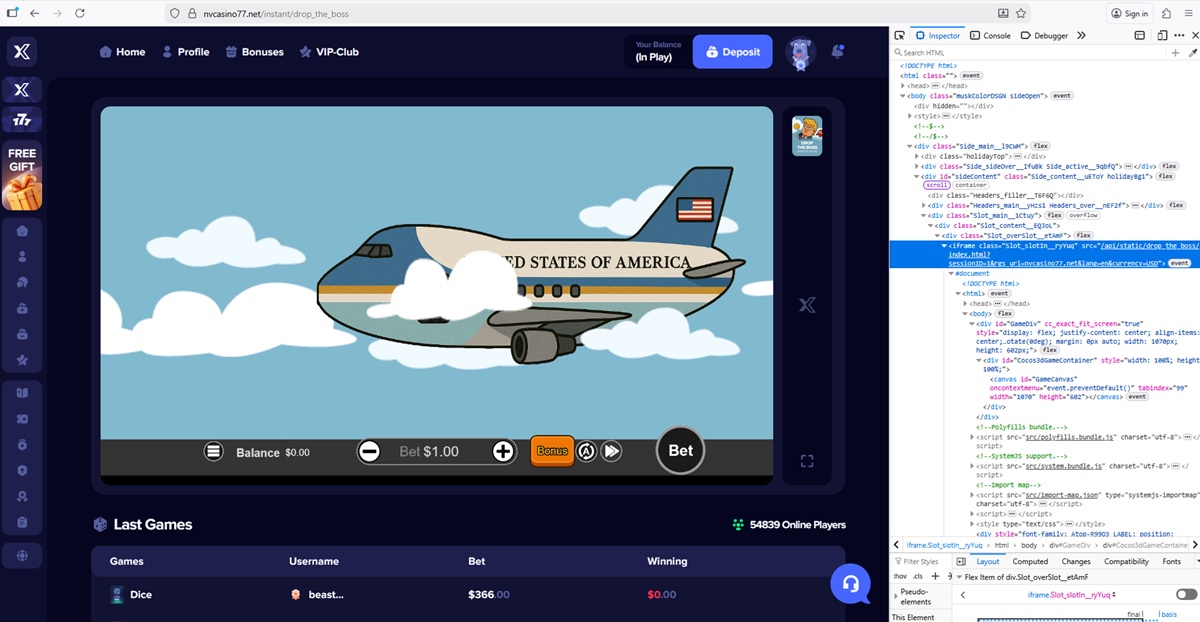Decrease the bet with minus button
Screen dimensions: 1200x622
tap(369, 452)
